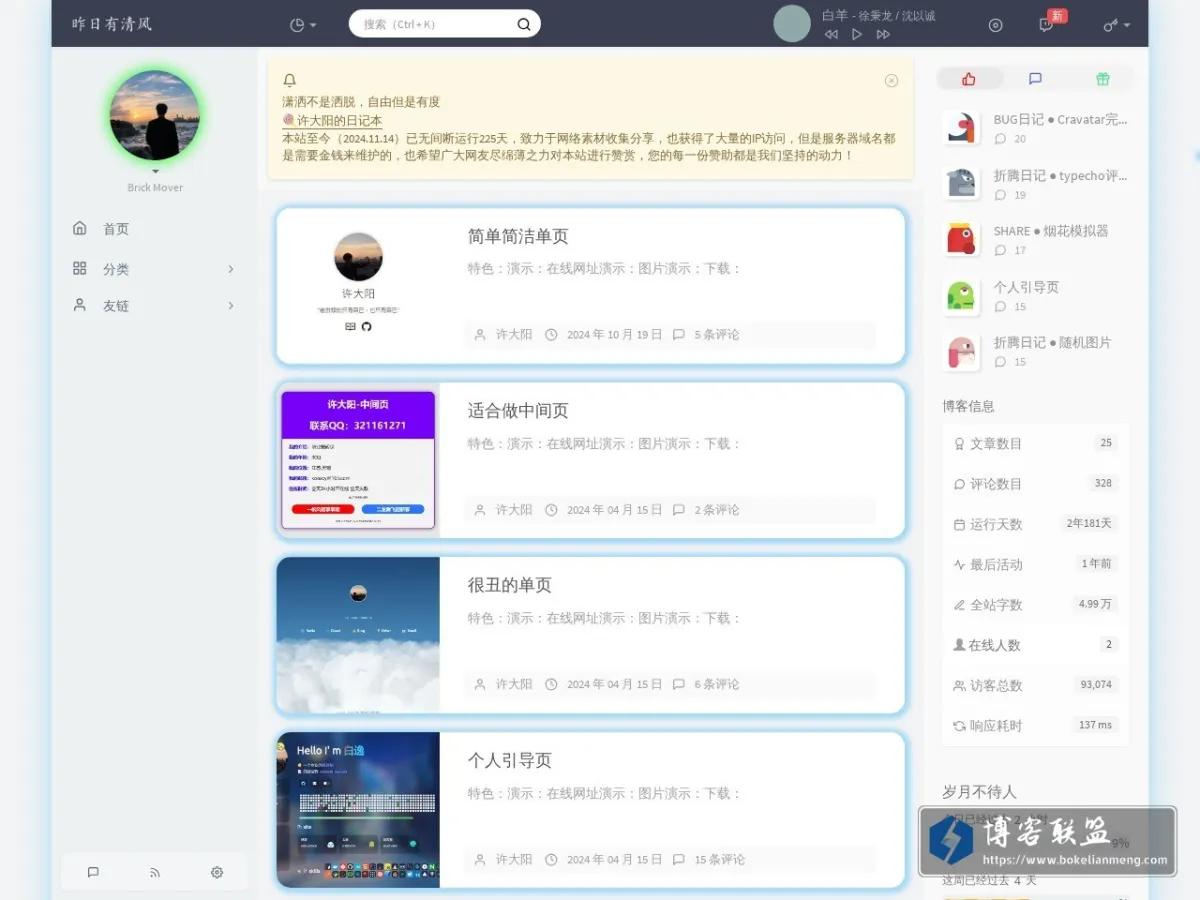Click the 在线人数 stats row
Image resolution: width=1200 pixels, height=900 pixels.
pos(1035,645)
